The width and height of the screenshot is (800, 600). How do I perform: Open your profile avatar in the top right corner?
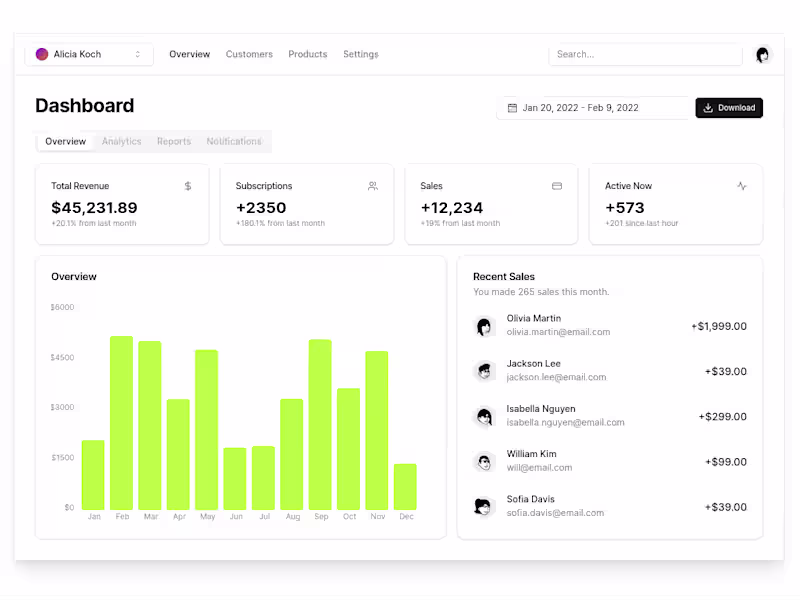pos(763,55)
